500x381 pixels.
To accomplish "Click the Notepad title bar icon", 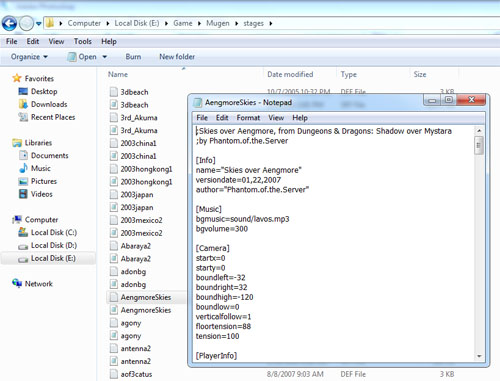I will click(198, 102).
